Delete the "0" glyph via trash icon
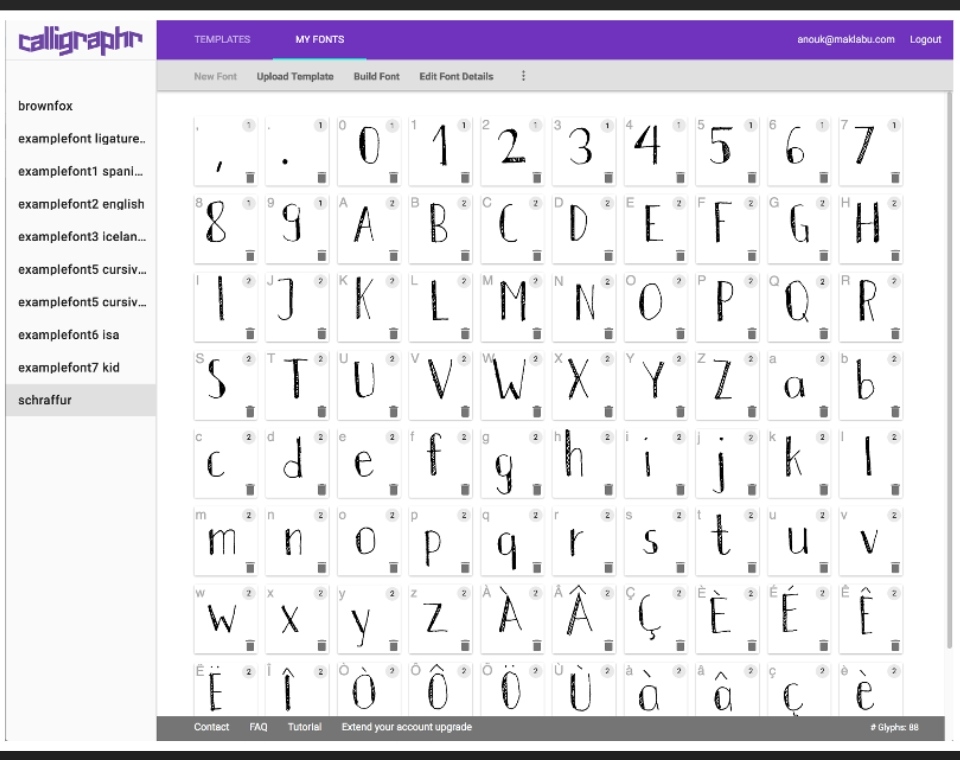The height and width of the screenshot is (760, 960). pyautogui.click(x=393, y=176)
